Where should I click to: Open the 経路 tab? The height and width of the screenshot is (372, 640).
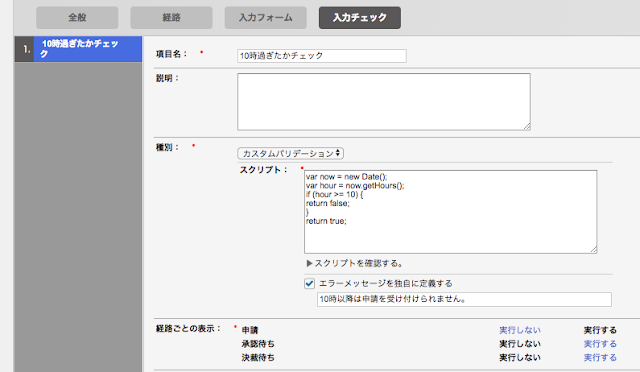coord(171,18)
